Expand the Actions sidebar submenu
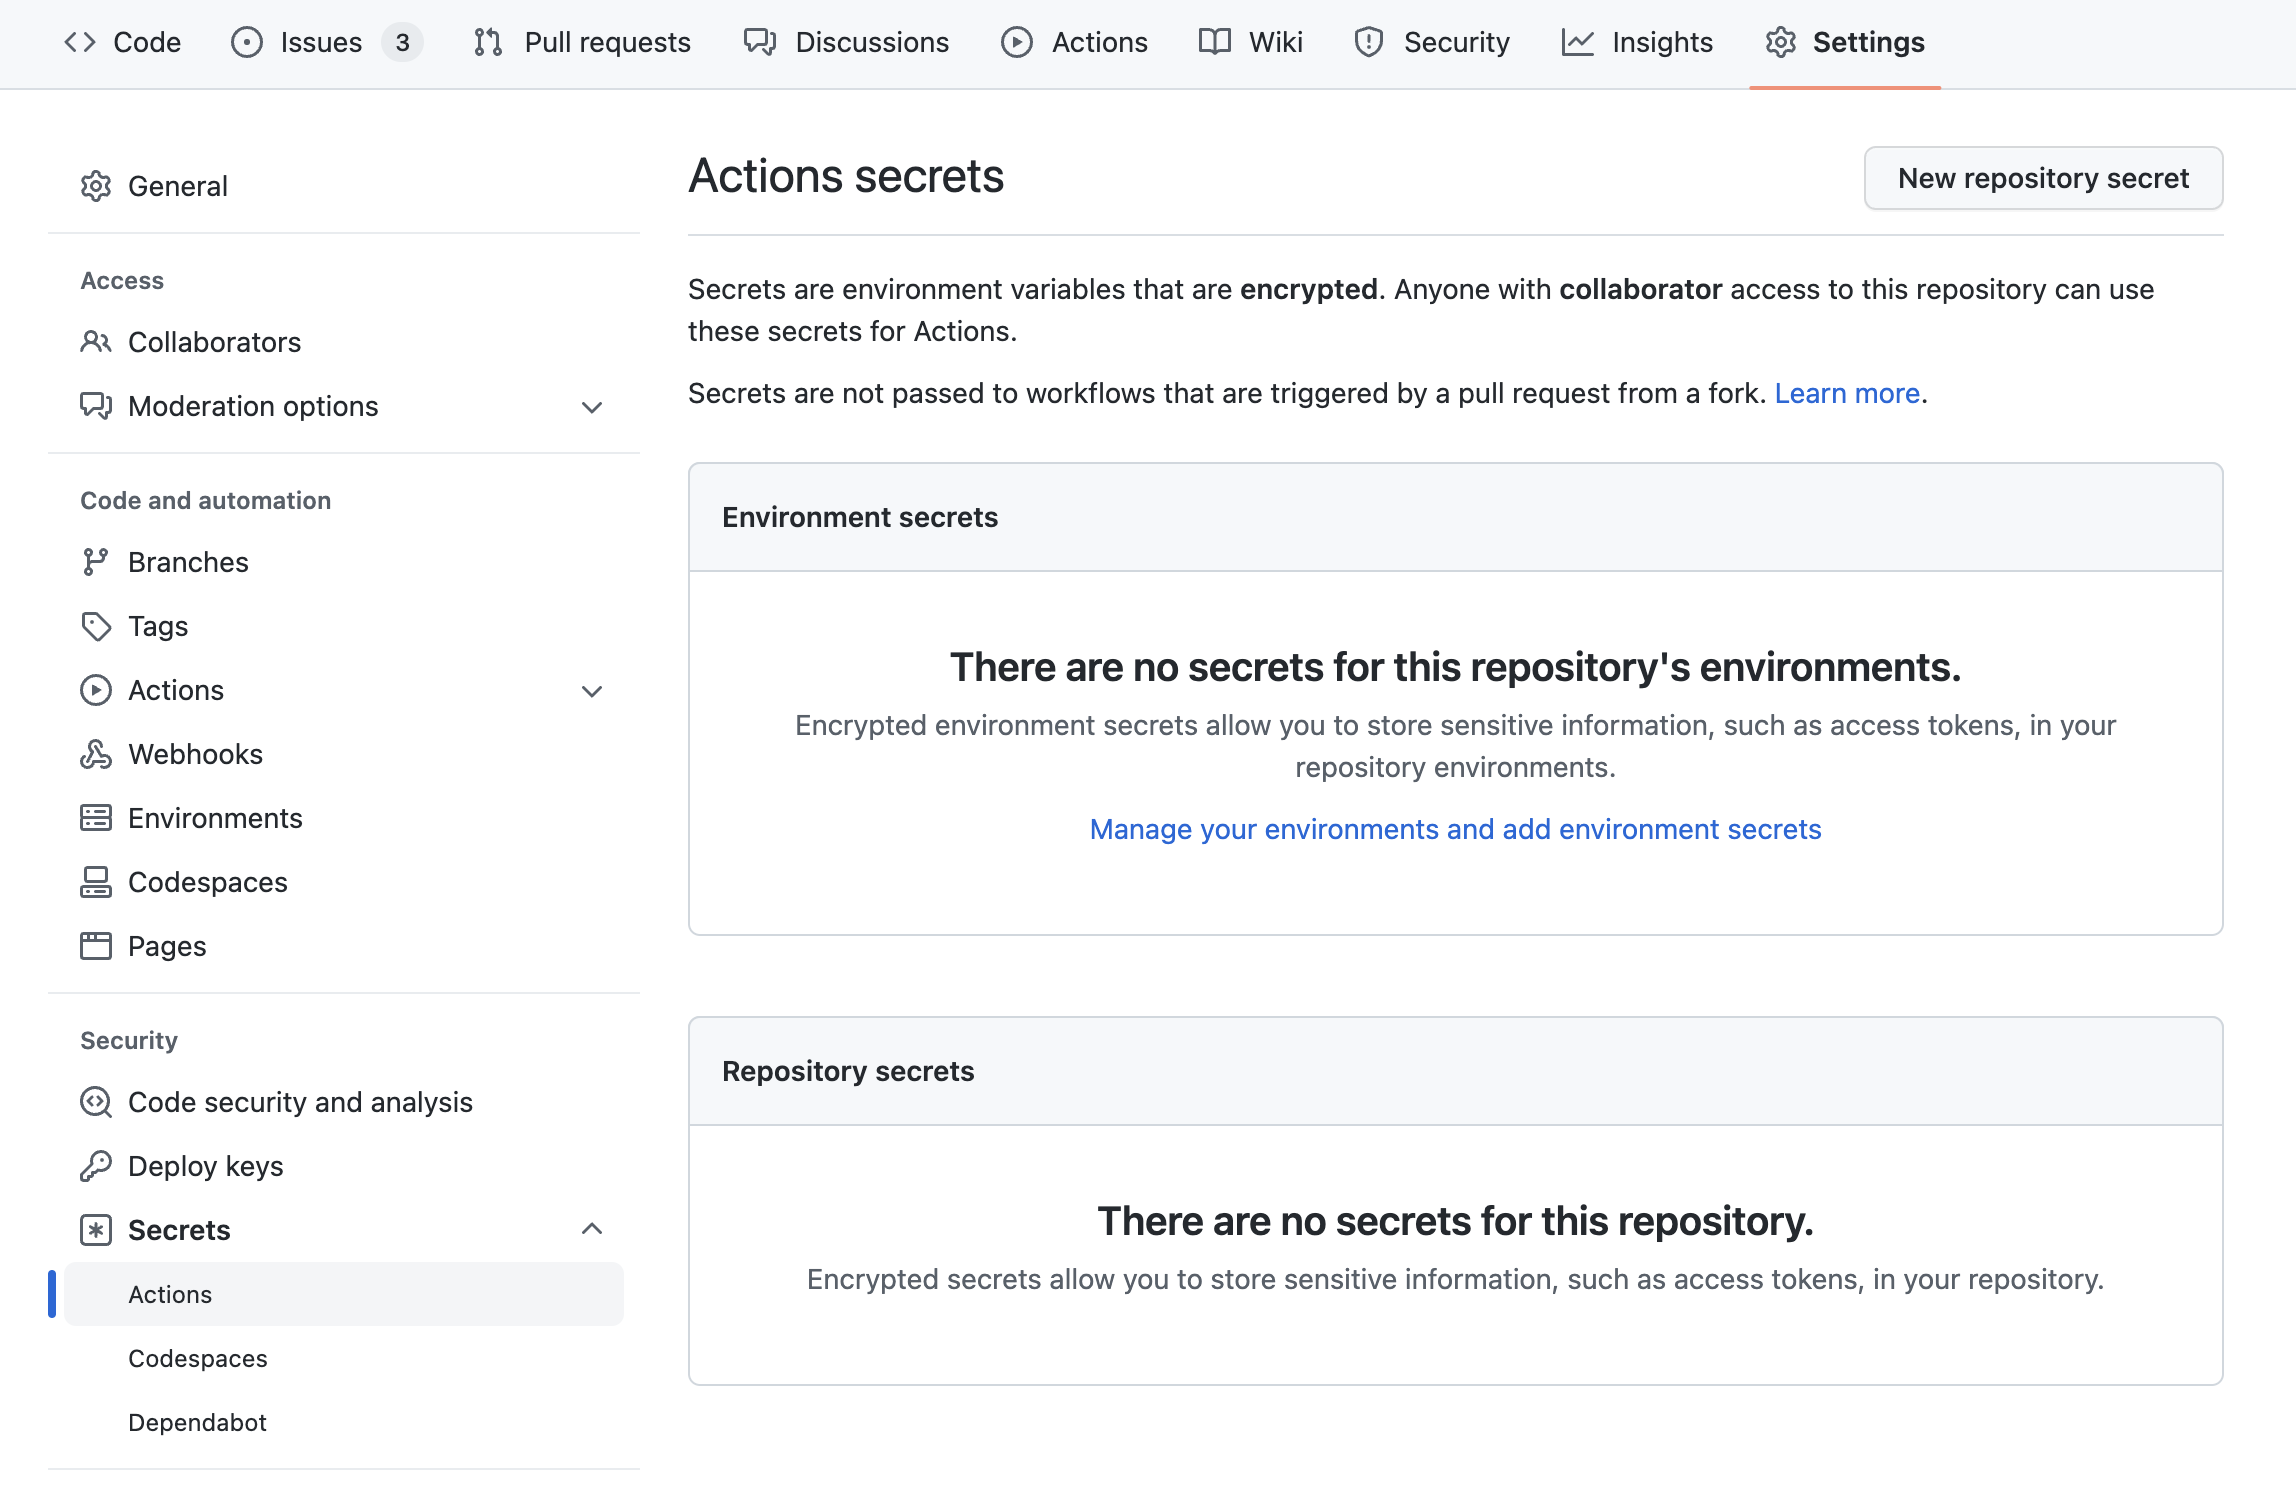This screenshot has width=2296, height=1490. (x=591, y=690)
